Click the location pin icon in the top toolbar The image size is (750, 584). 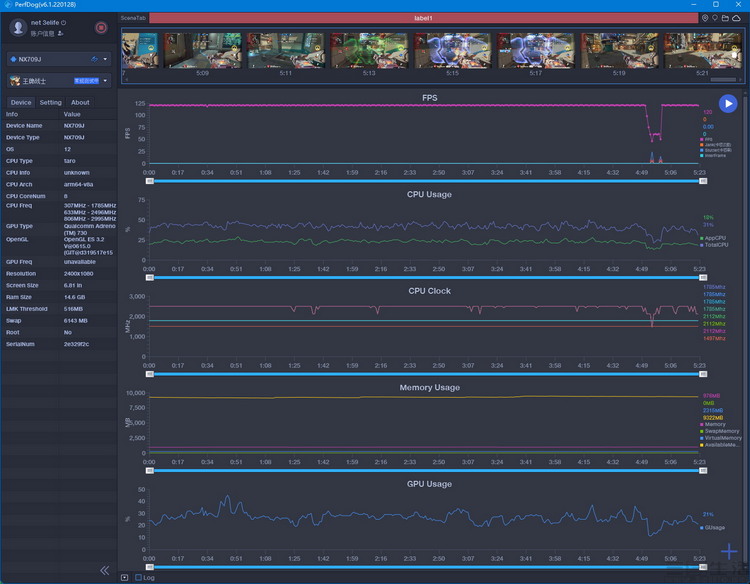point(705,18)
